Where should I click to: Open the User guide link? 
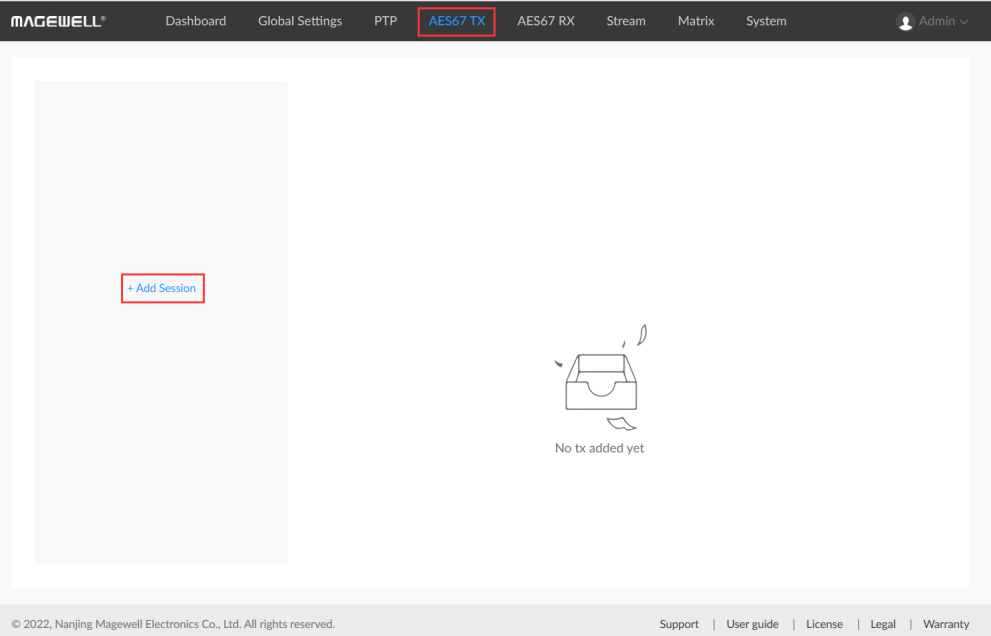[752, 624]
